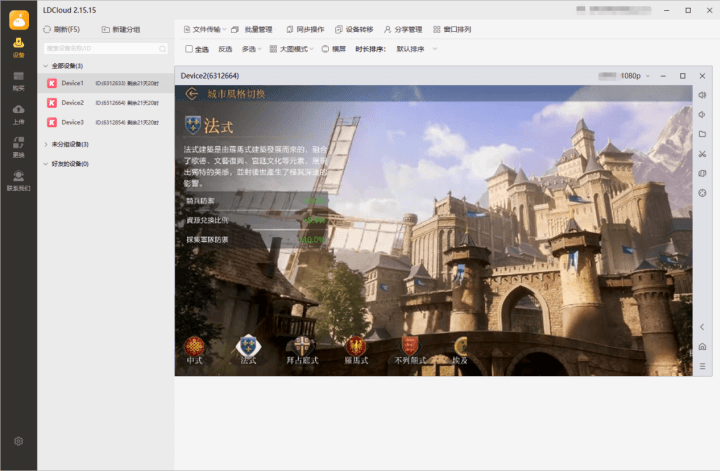Tap the Android back arrow in device toolbar
Screen dimensions: 720x471
pyautogui.click(x=702, y=327)
